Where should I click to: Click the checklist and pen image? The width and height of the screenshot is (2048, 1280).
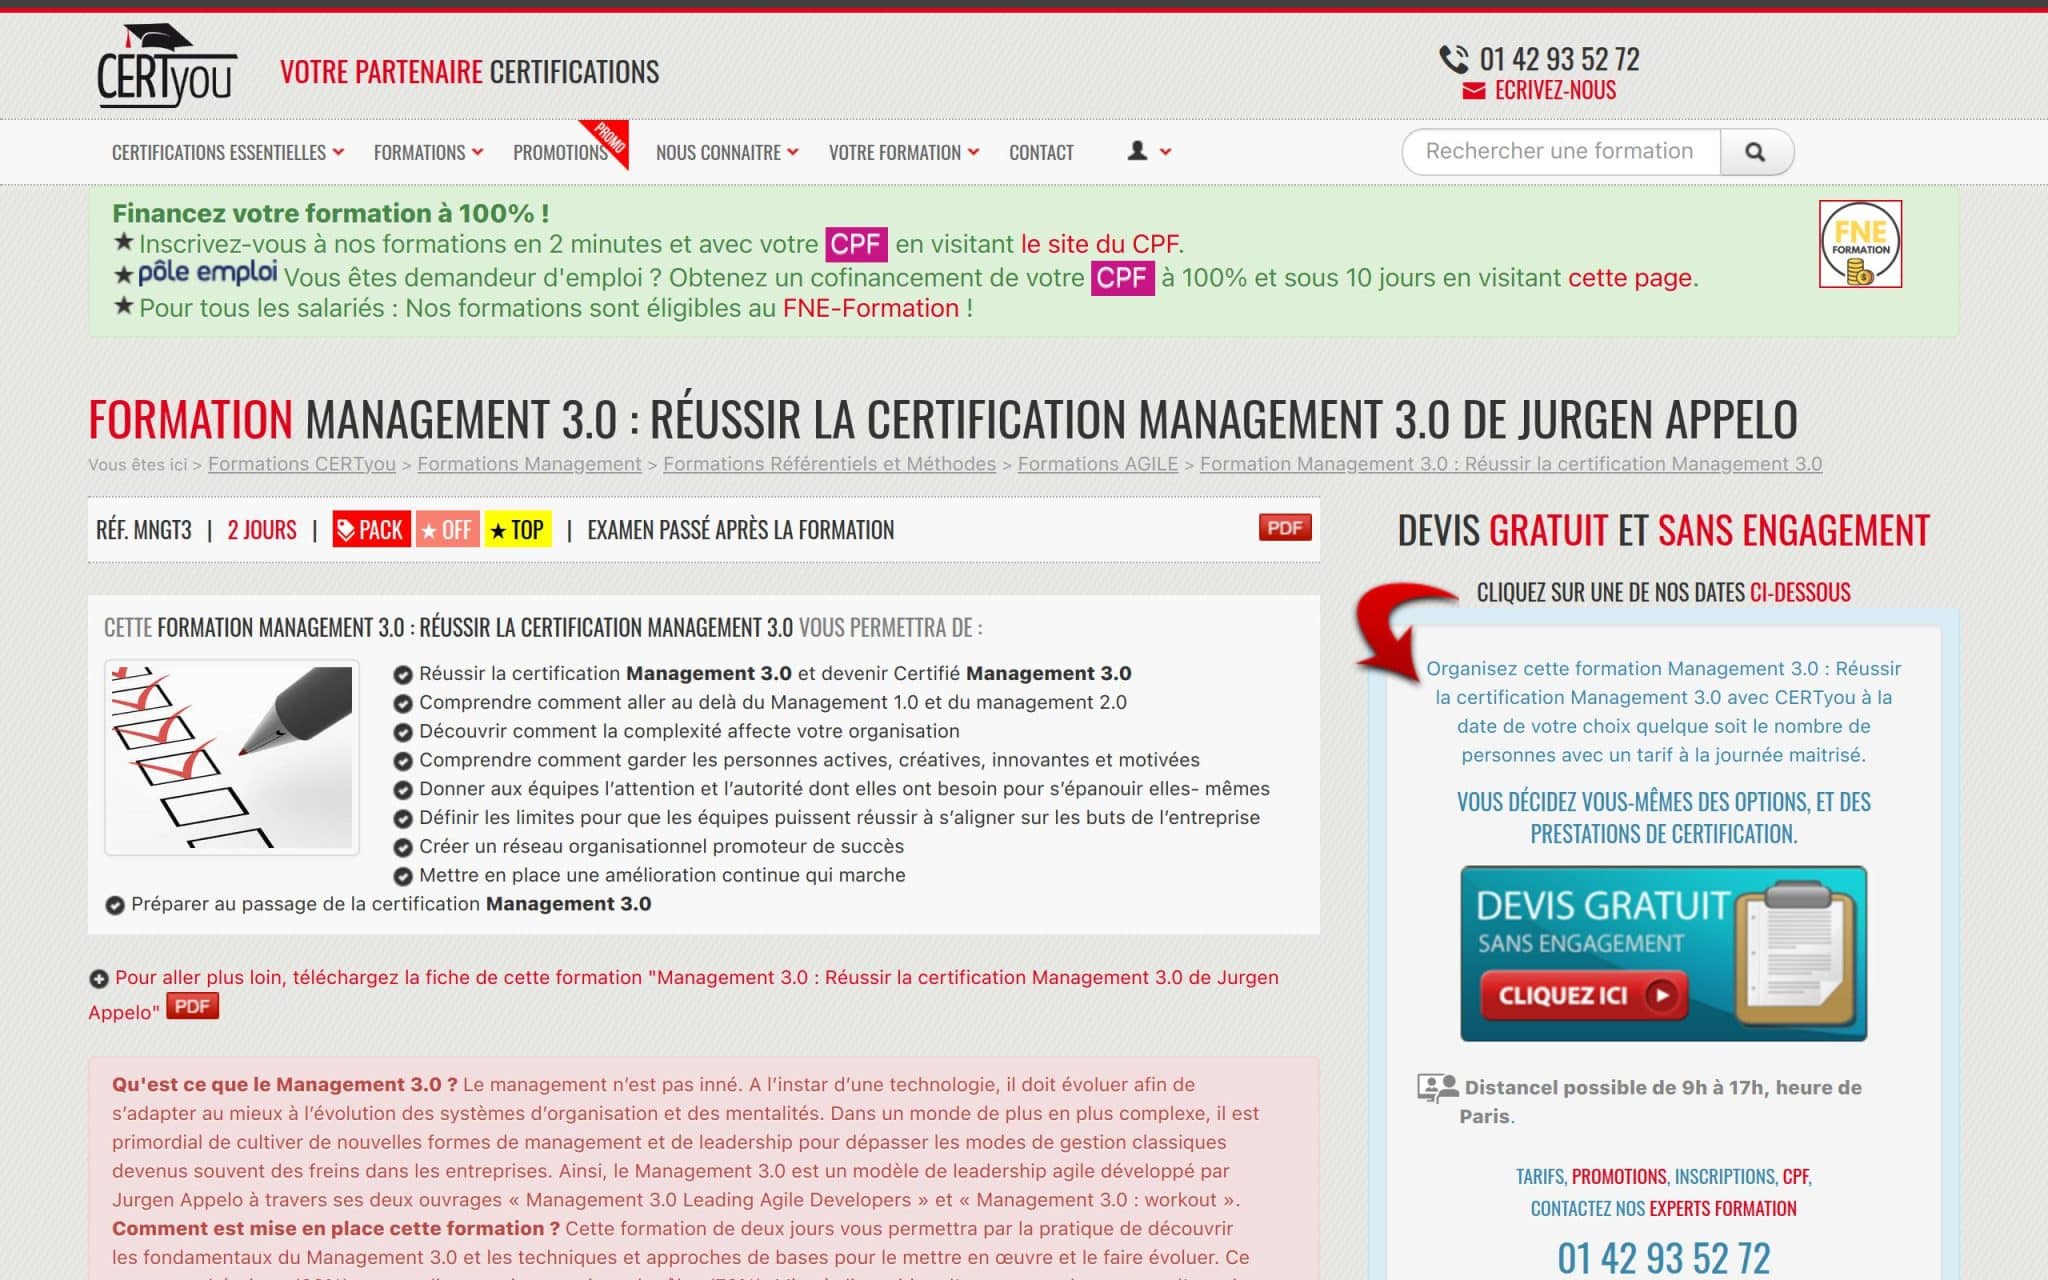click(x=232, y=757)
